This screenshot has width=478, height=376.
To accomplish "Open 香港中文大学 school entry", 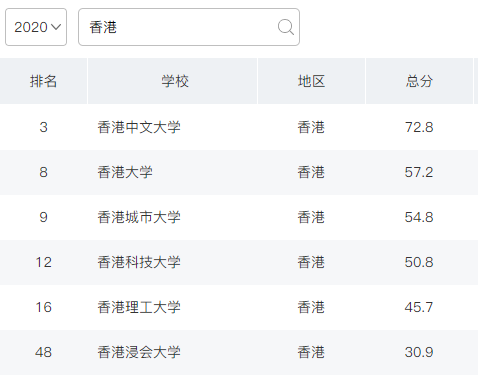I will (139, 127).
